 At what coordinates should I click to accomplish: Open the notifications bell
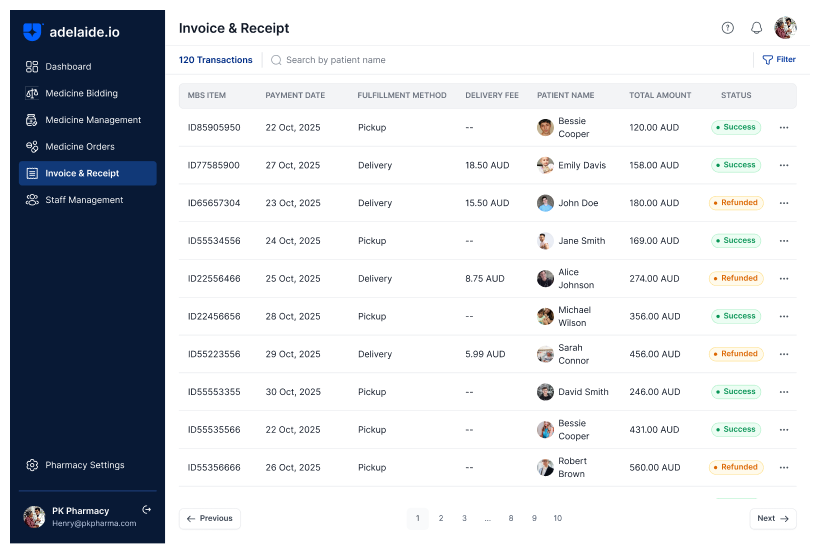click(756, 28)
